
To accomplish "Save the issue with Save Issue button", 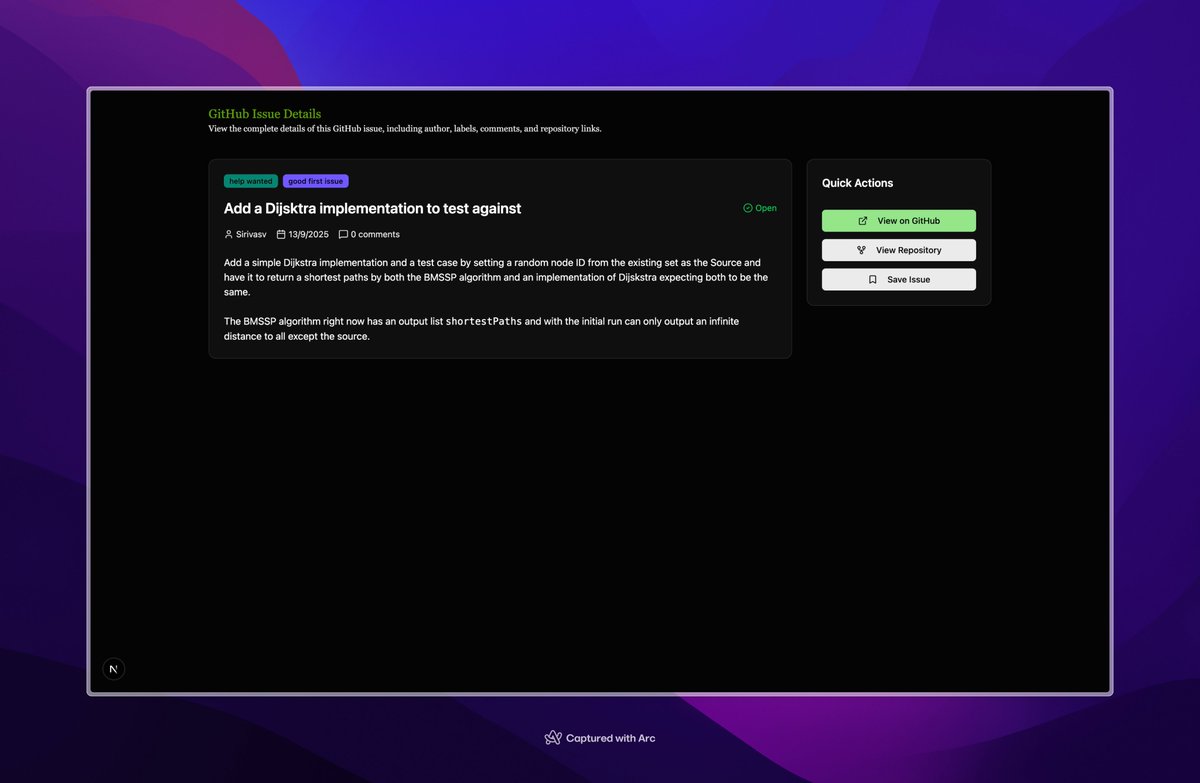I will [x=899, y=279].
